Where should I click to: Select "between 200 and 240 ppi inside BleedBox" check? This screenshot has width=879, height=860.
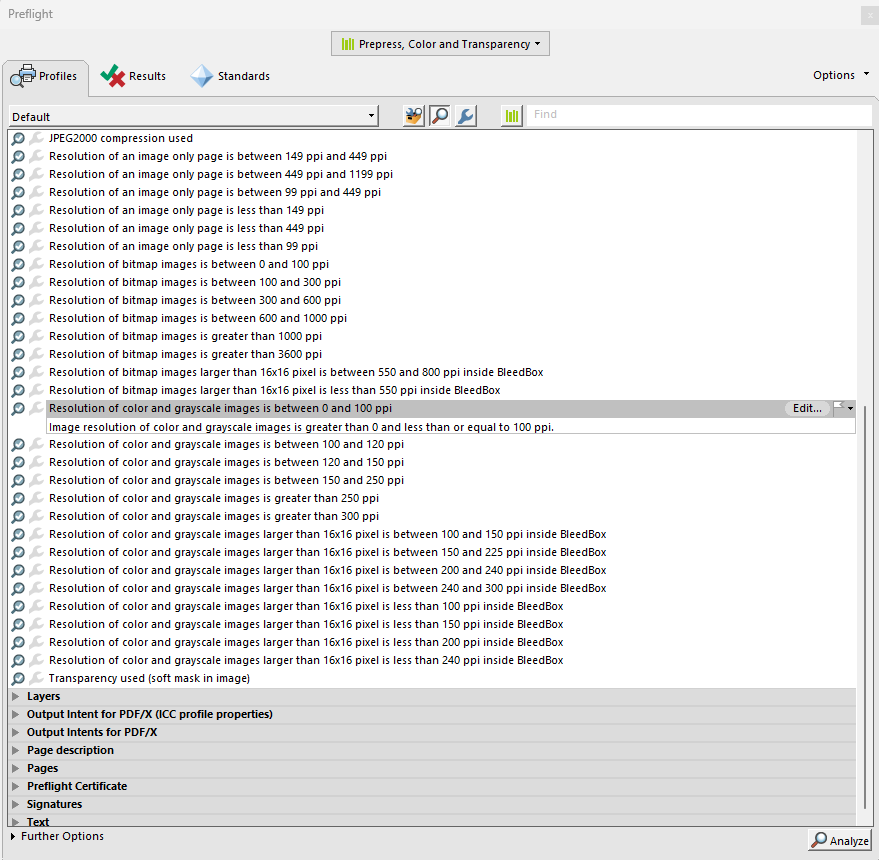tap(327, 570)
